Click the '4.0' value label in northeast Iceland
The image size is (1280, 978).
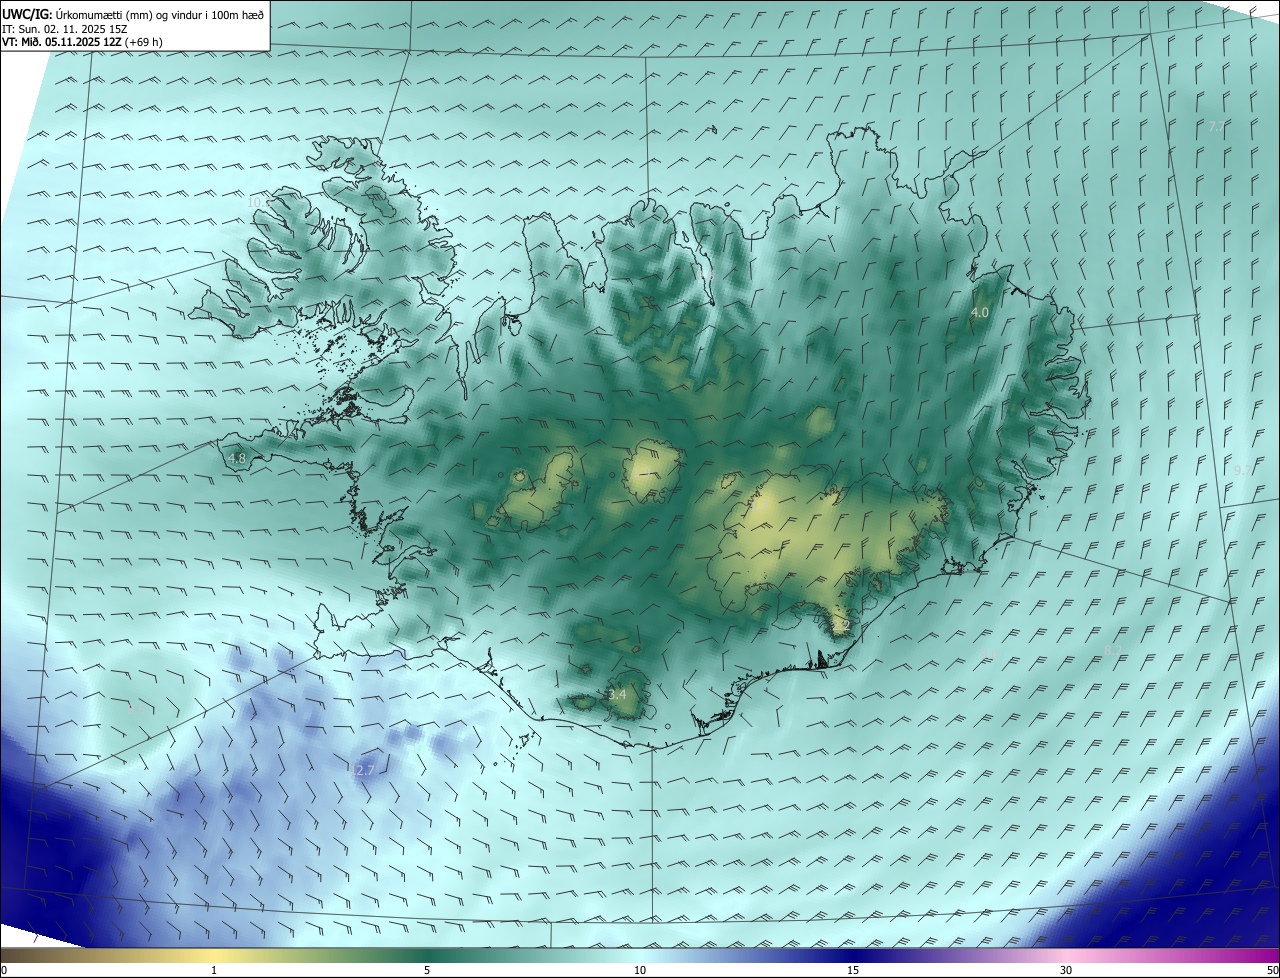980,313
